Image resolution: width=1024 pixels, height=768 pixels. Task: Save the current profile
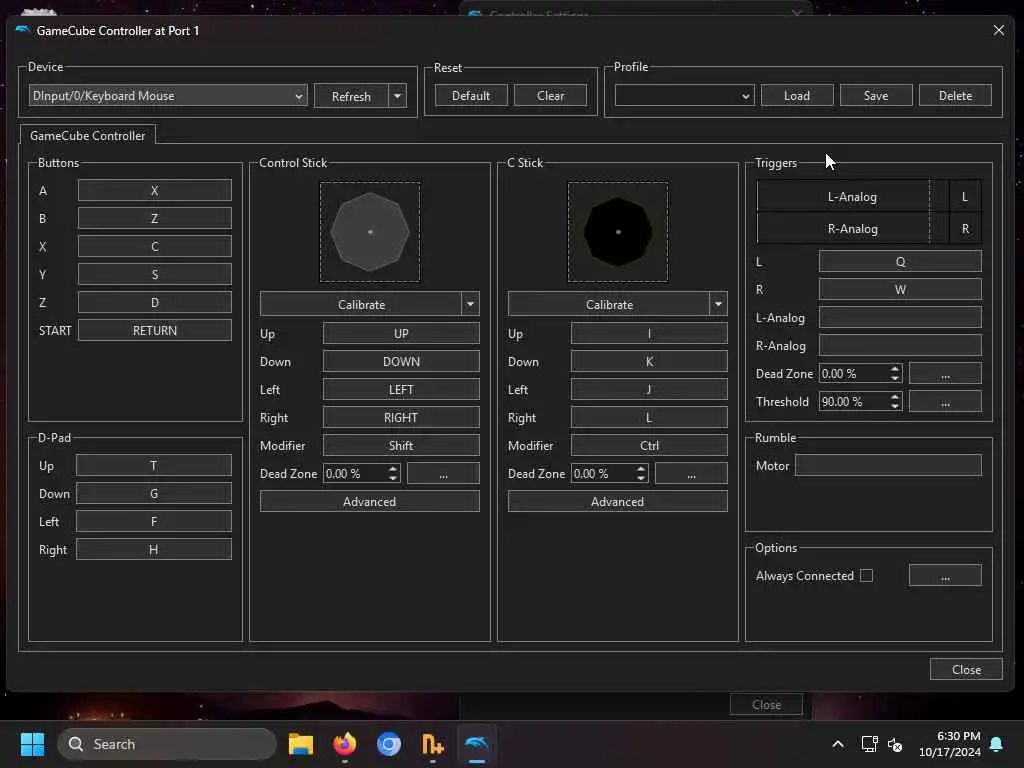pos(876,95)
